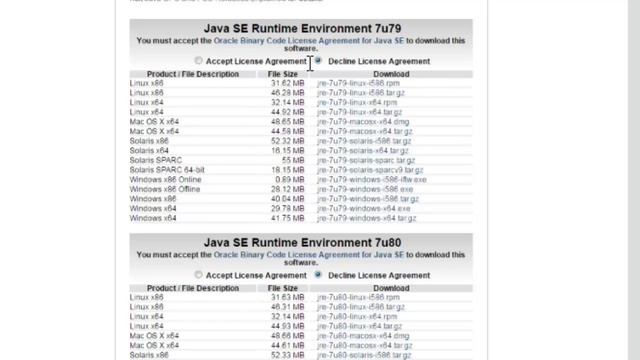Select Accept License Agreement for 7u80

click(198, 275)
